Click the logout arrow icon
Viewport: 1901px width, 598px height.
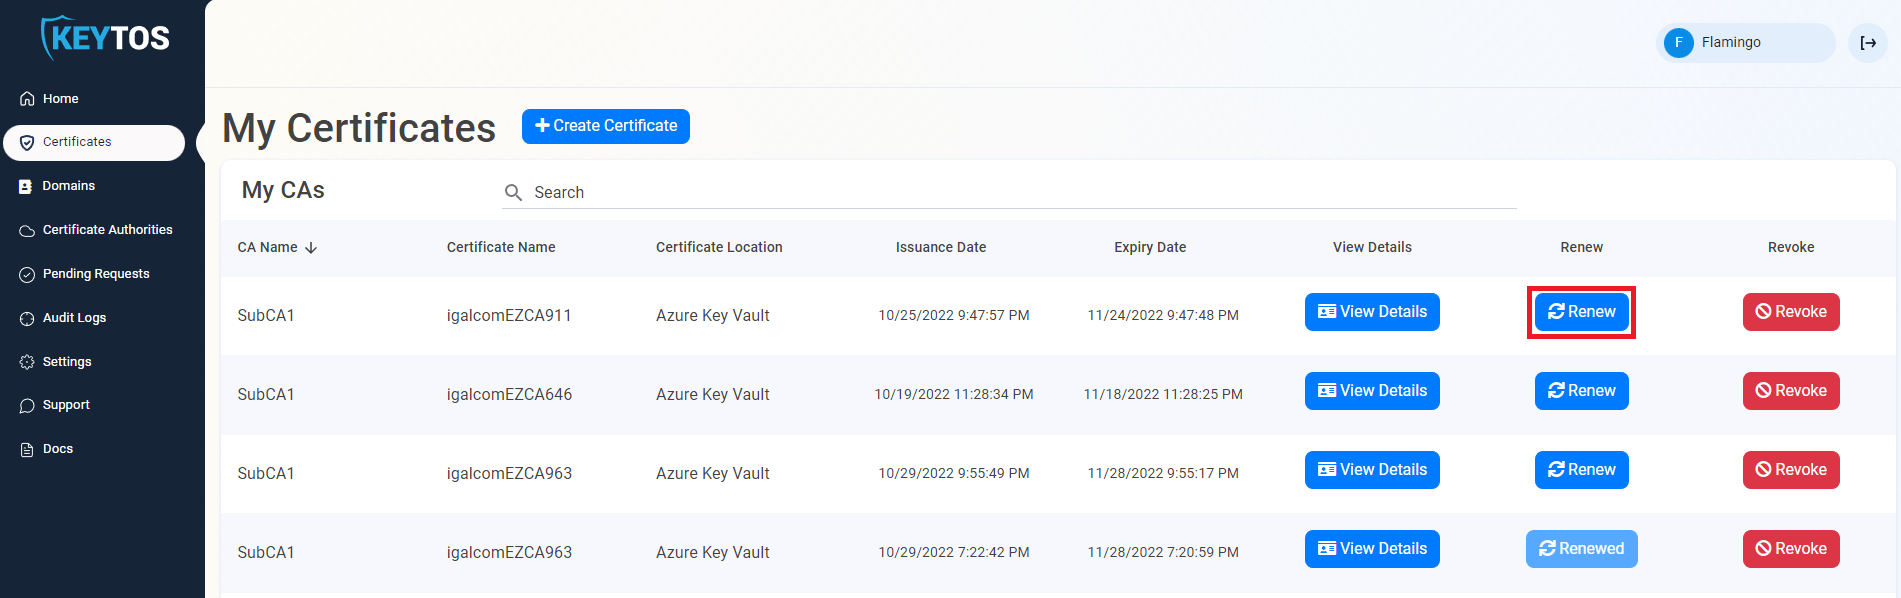coord(1868,43)
